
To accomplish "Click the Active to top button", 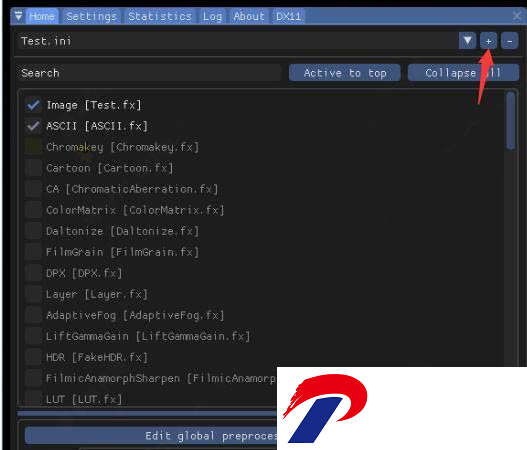I will [344, 73].
